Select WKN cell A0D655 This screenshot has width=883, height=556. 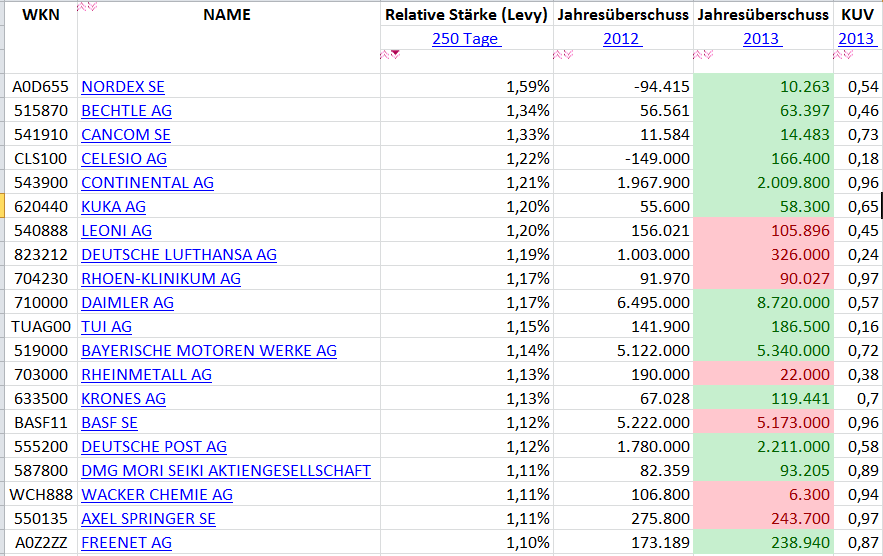click(x=41, y=87)
